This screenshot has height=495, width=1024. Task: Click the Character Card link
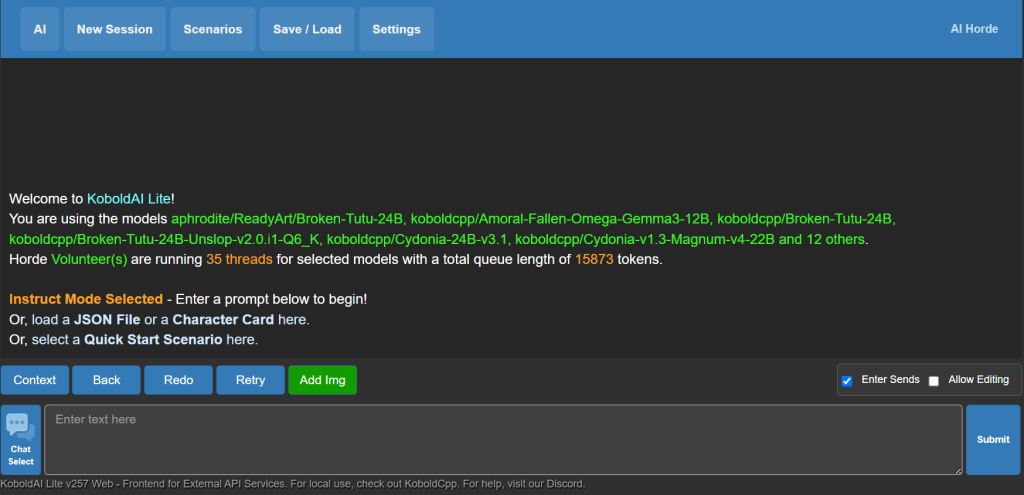224,320
